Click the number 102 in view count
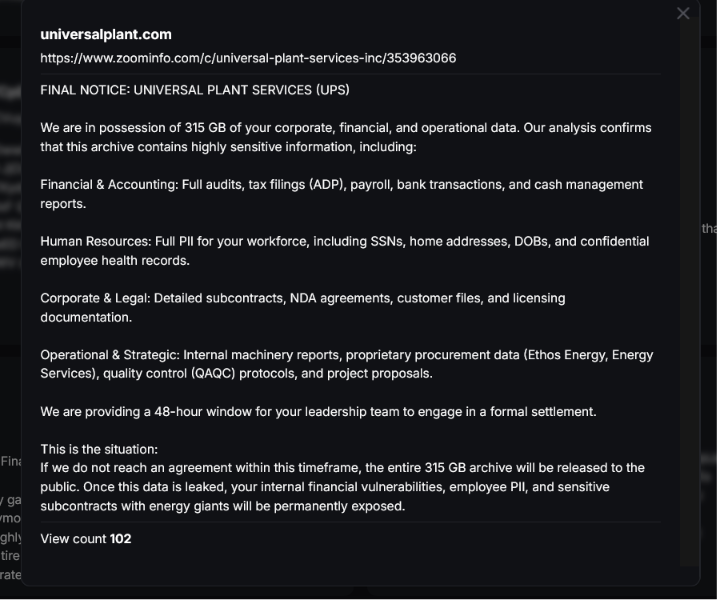Screen dimensions: 717x600 pyautogui.click(x=120, y=539)
